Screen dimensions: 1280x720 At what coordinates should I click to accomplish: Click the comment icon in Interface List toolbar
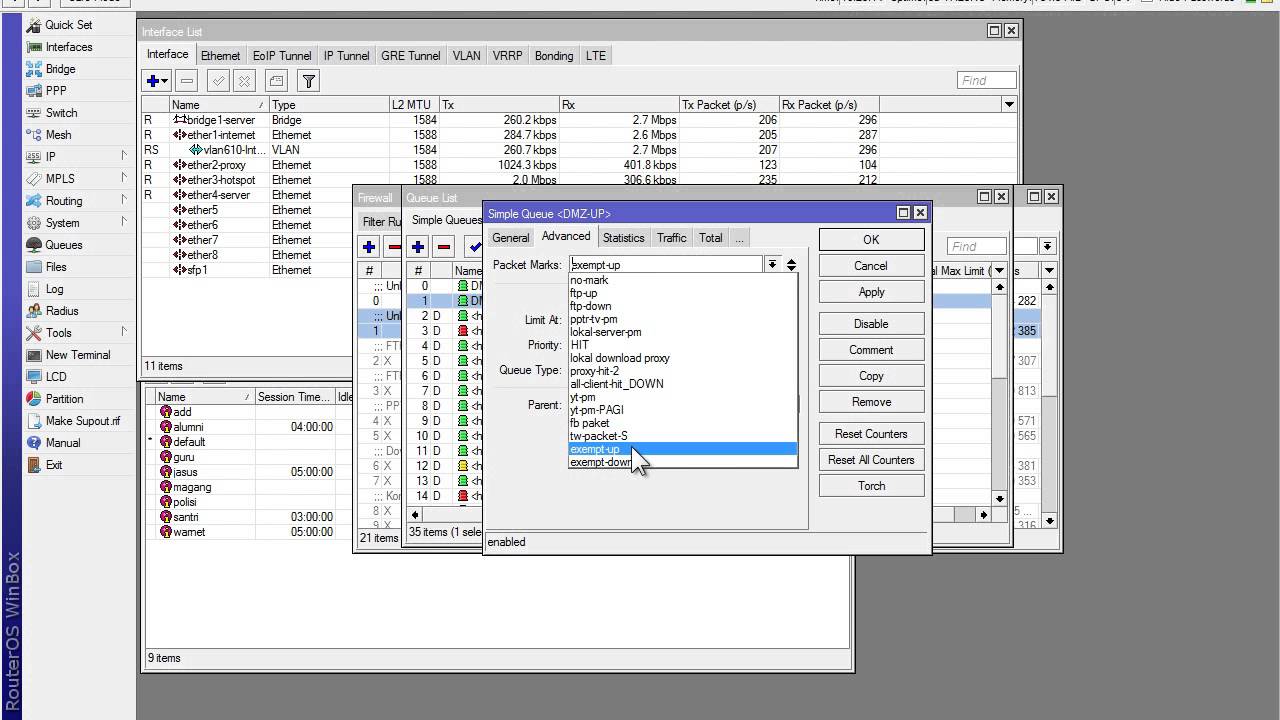(276, 81)
